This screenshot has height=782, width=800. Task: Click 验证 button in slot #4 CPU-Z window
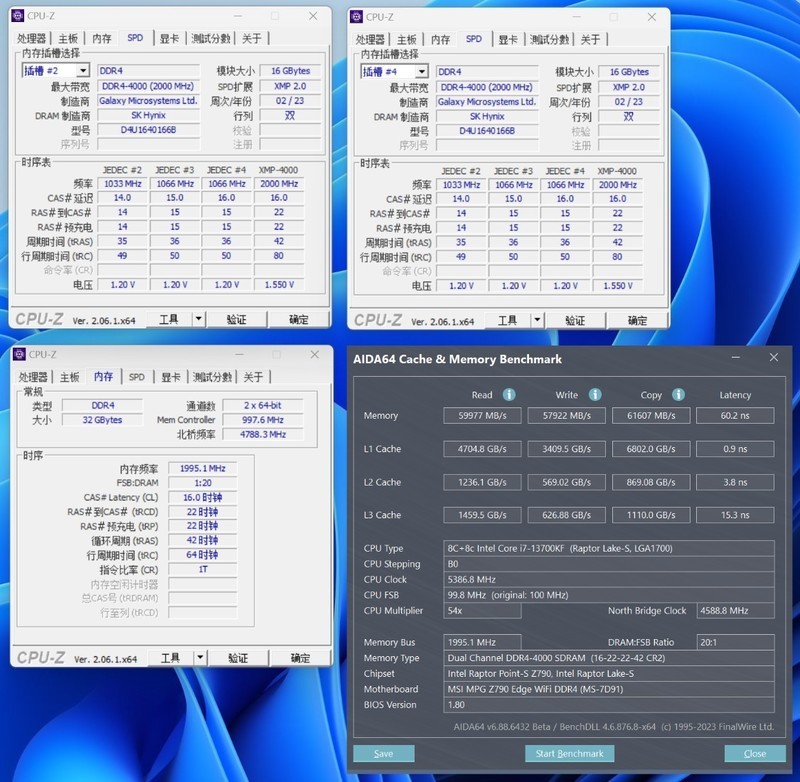point(574,320)
